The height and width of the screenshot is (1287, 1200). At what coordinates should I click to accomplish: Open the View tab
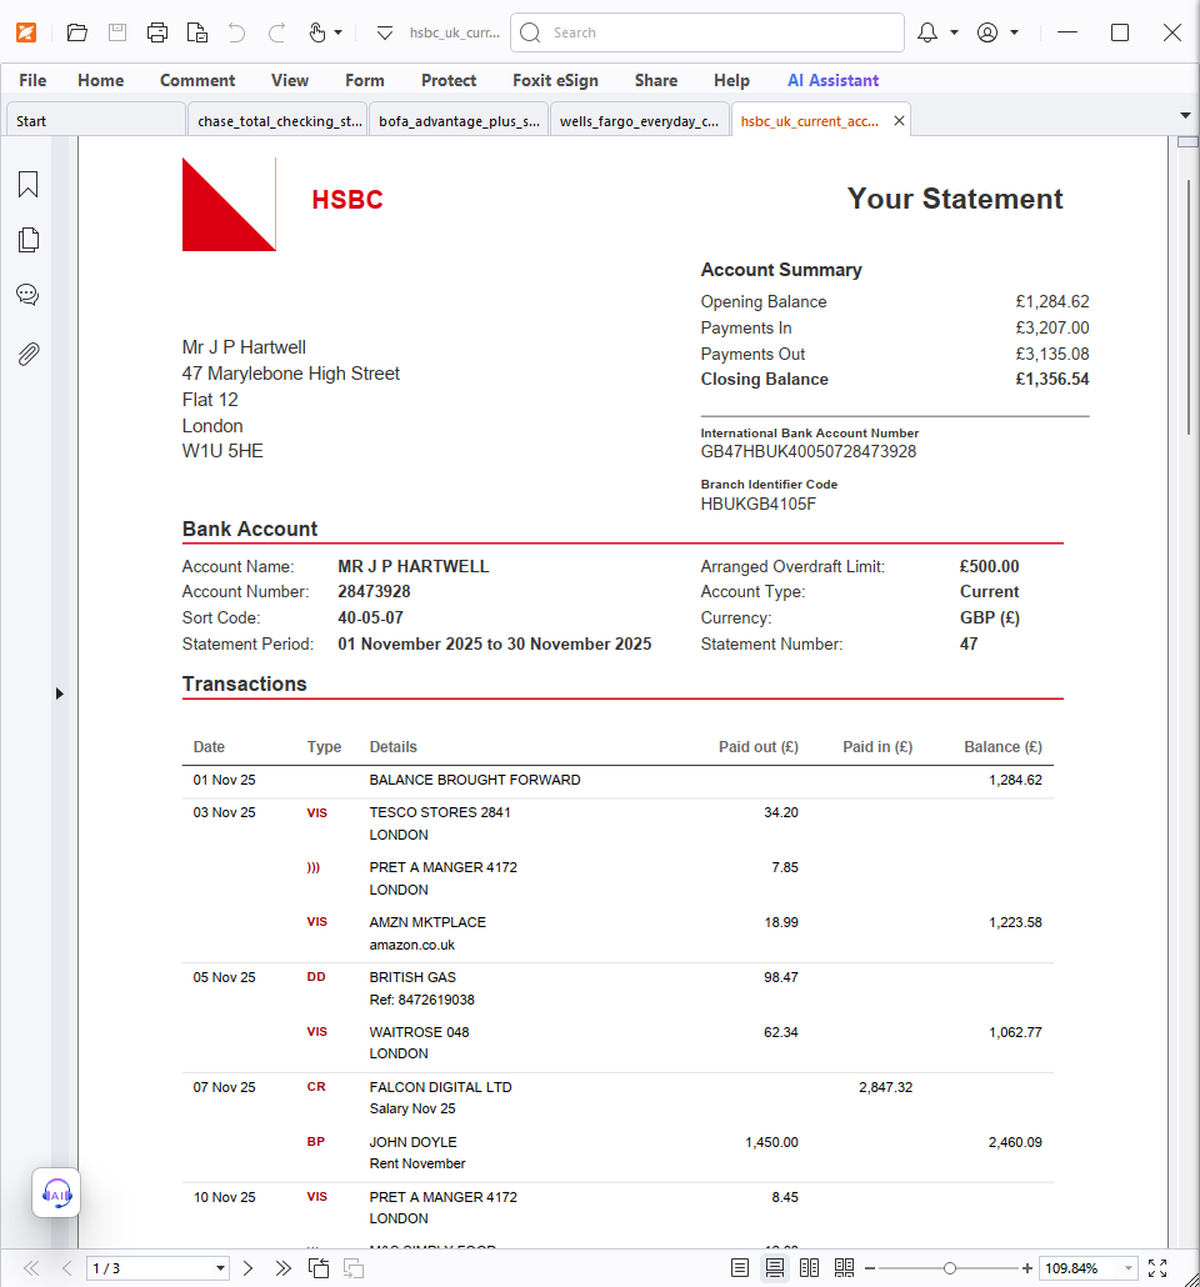click(x=290, y=80)
